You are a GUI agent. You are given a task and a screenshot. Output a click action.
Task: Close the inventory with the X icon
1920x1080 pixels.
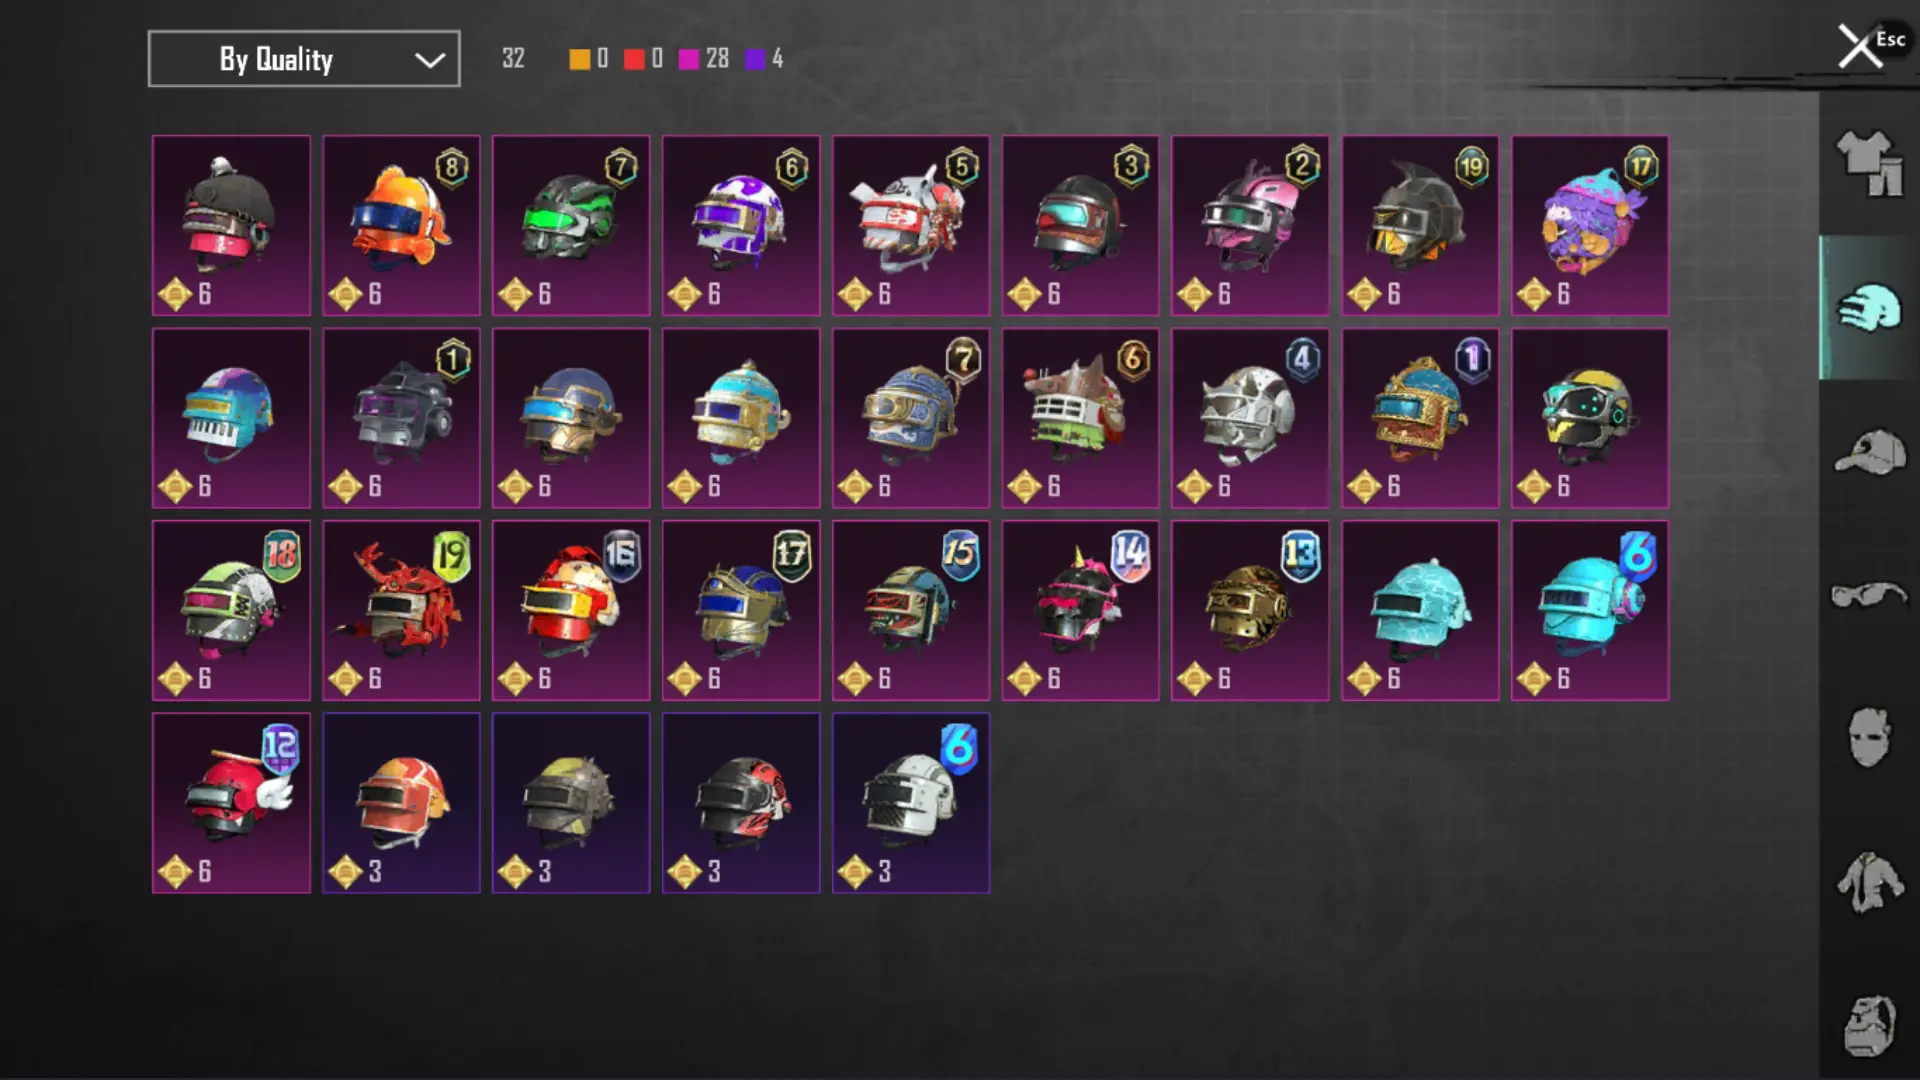[1859, 46]
